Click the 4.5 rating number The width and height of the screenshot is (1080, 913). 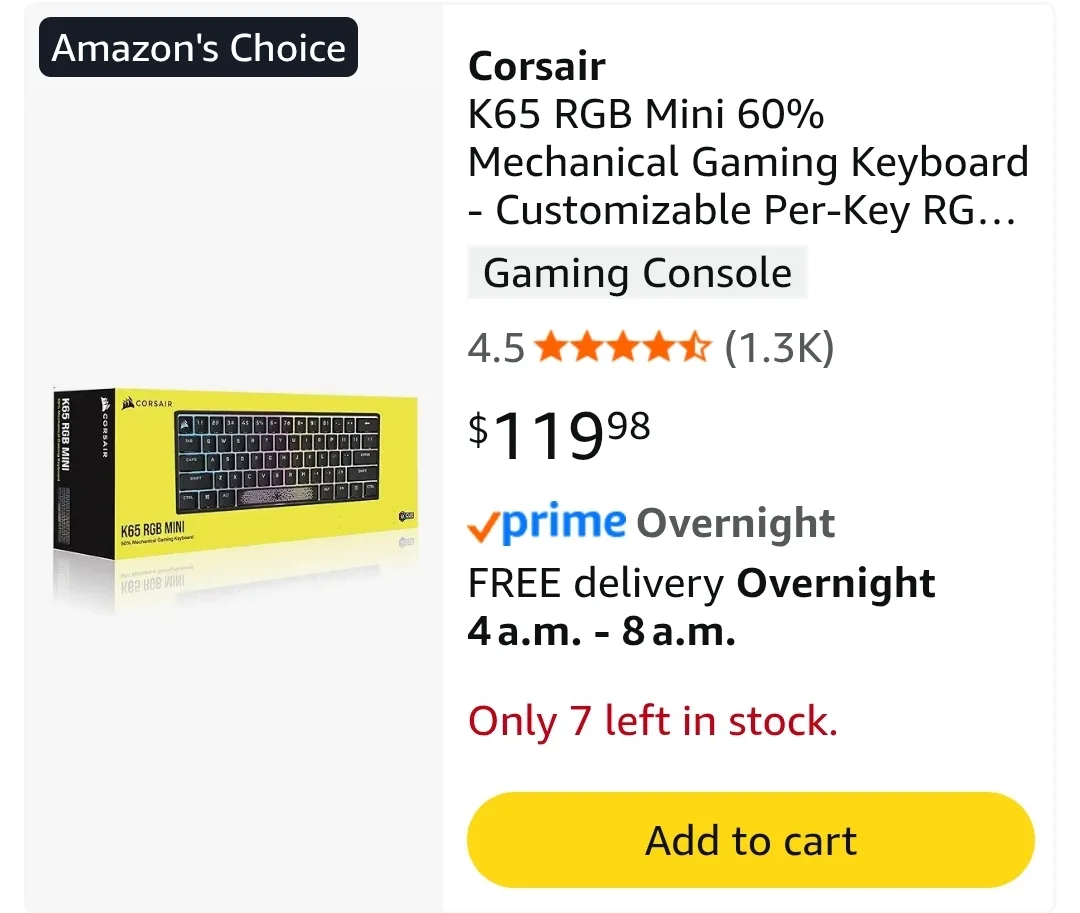tap(497, 347)
